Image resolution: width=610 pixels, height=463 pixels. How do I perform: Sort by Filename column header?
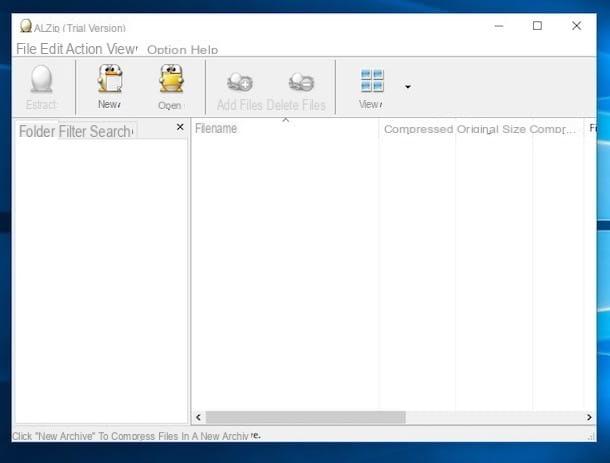pos(285,128)
